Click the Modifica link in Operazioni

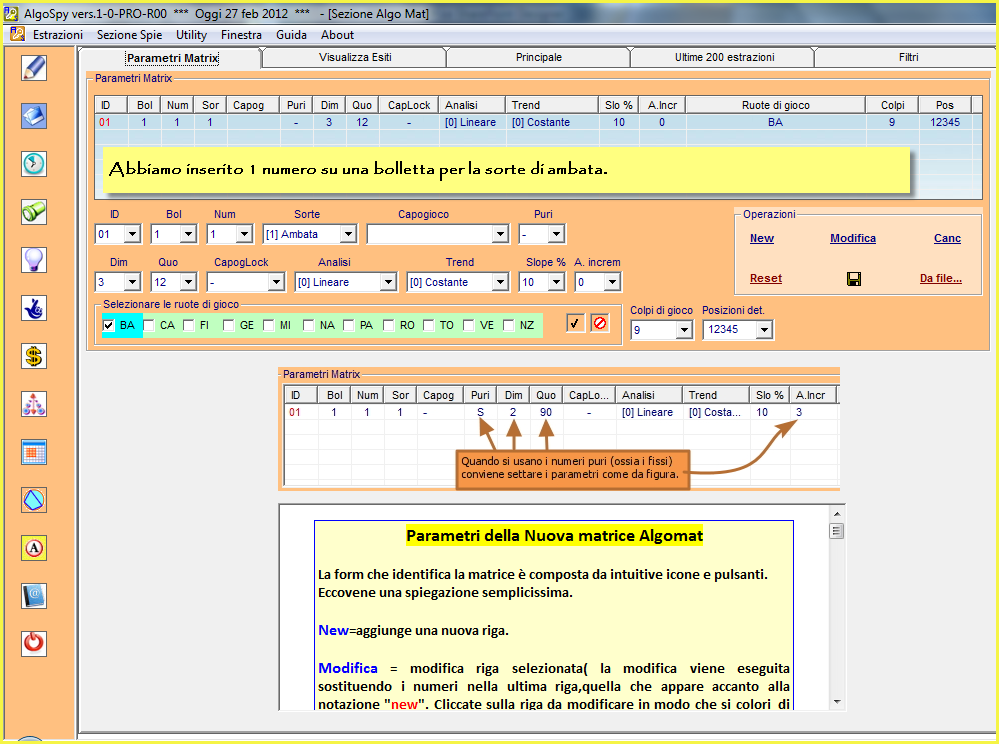[852, 238]
